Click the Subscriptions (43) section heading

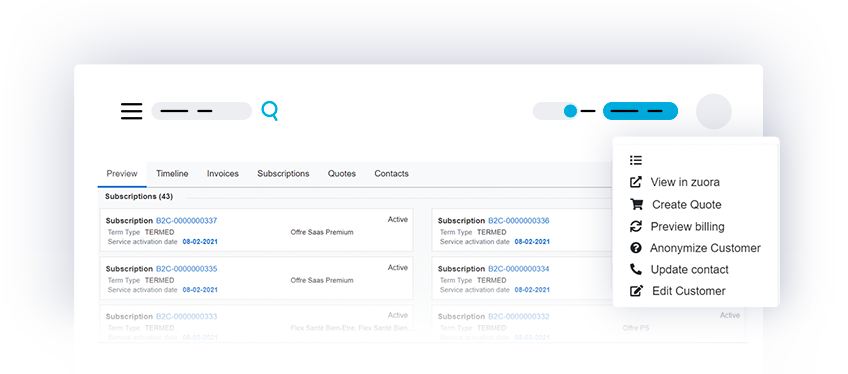coord(139,196)
